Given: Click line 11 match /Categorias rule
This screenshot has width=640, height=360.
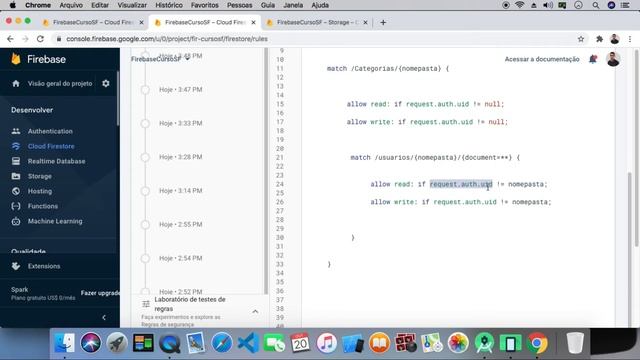Looking at the screenshot, I should tap(388, 69).
